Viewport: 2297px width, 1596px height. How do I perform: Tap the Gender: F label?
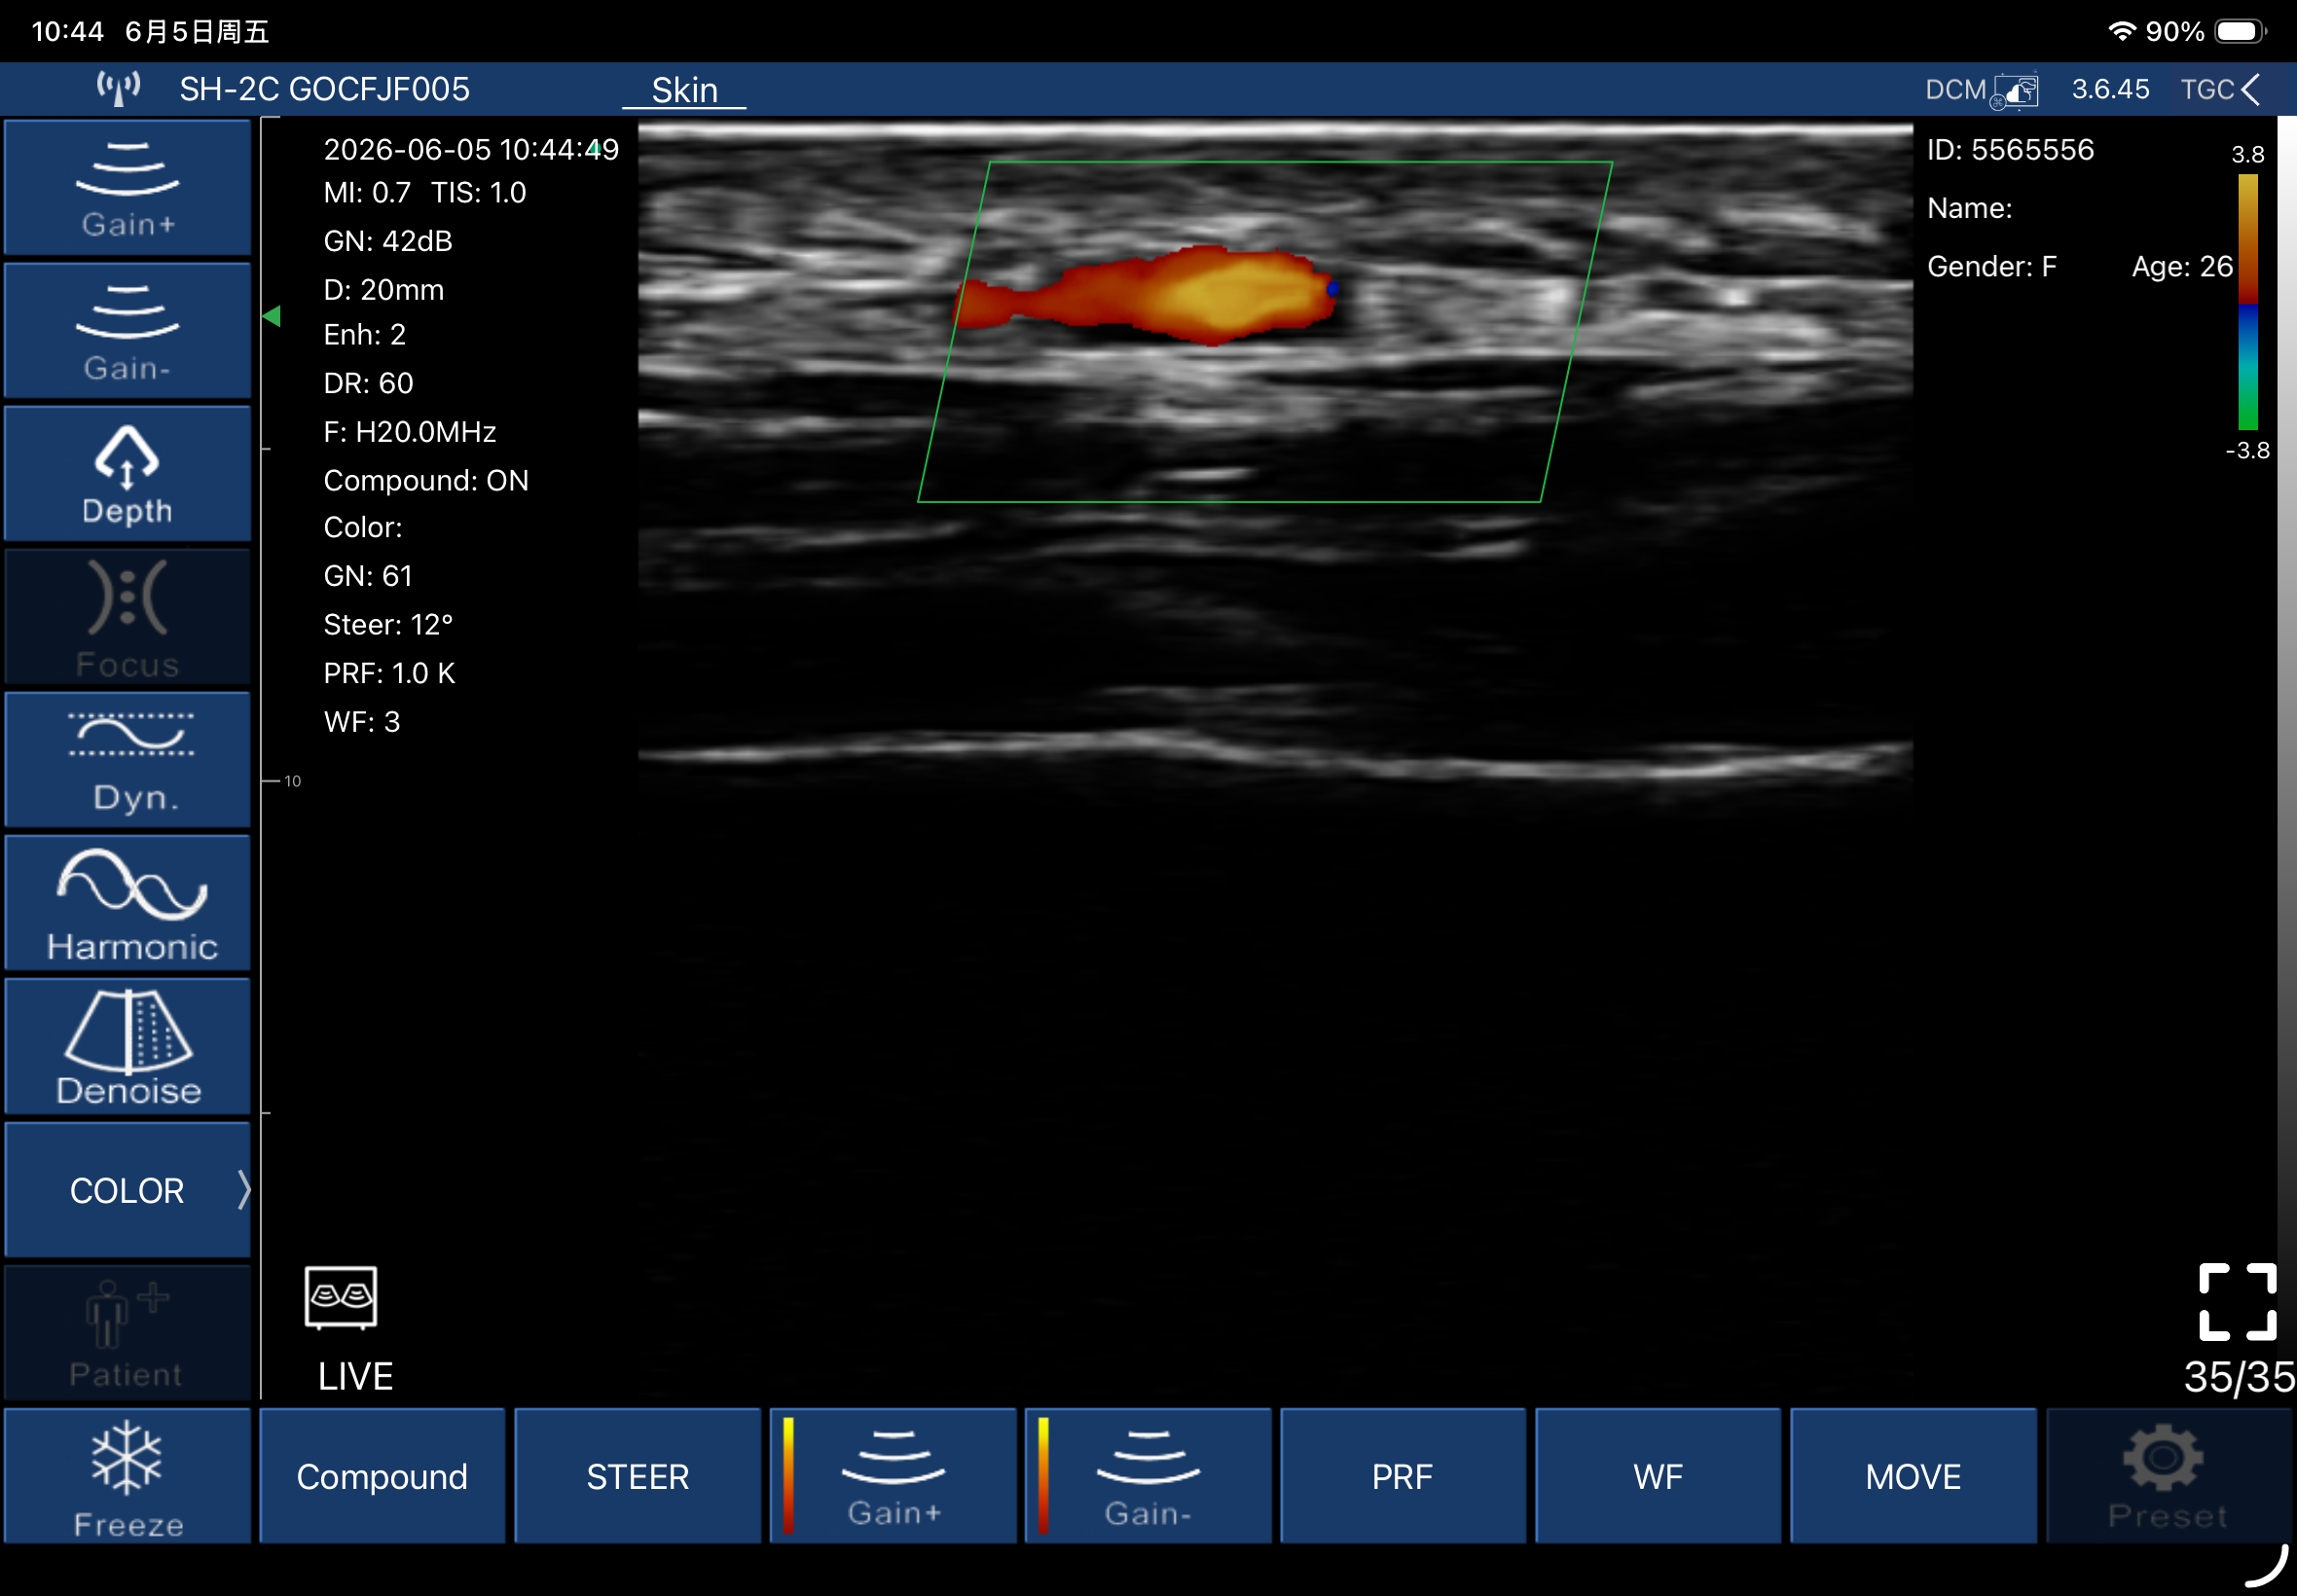(x=1992, y=266)
